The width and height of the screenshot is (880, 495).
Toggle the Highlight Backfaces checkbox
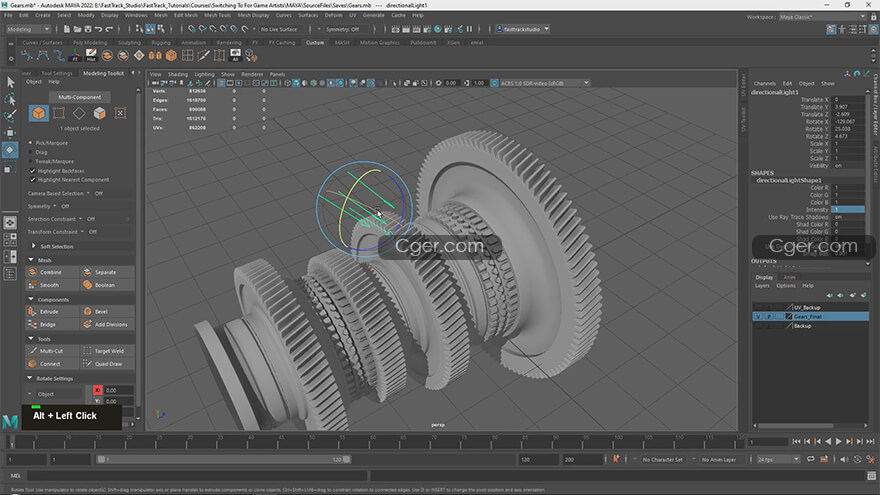(x=33, y=171)
